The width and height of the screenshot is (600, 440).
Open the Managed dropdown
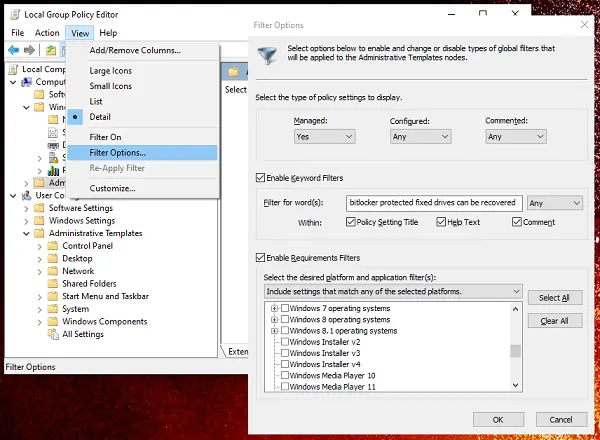324,137
